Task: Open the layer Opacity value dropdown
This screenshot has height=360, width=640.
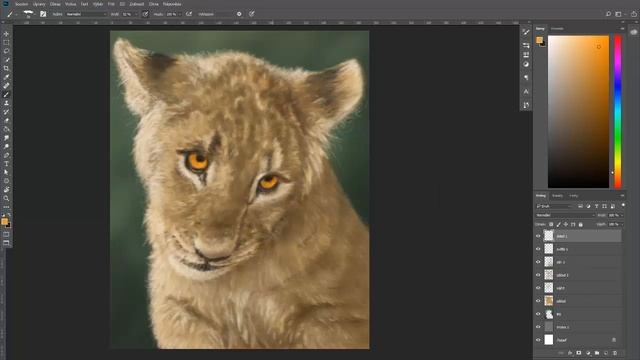Action: pyautogui.click(x=621, y=215)
